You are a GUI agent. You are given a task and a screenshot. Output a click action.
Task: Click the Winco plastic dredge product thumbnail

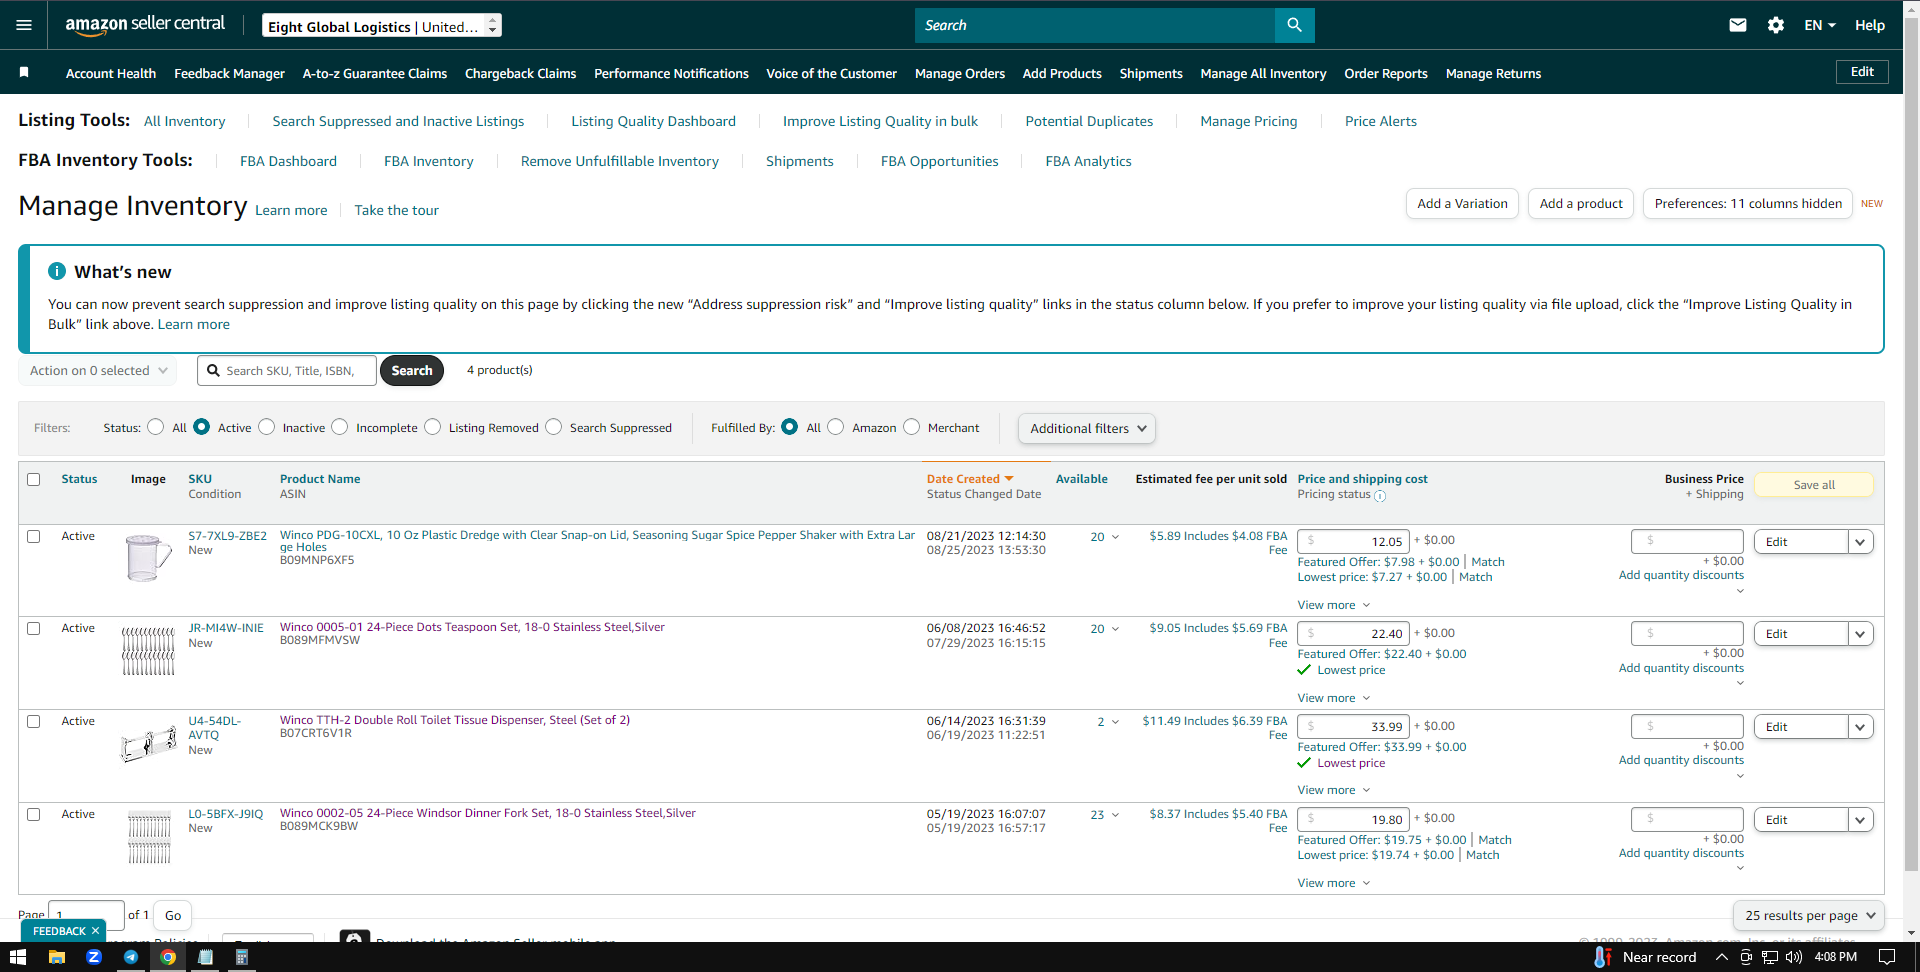(148, 558)
